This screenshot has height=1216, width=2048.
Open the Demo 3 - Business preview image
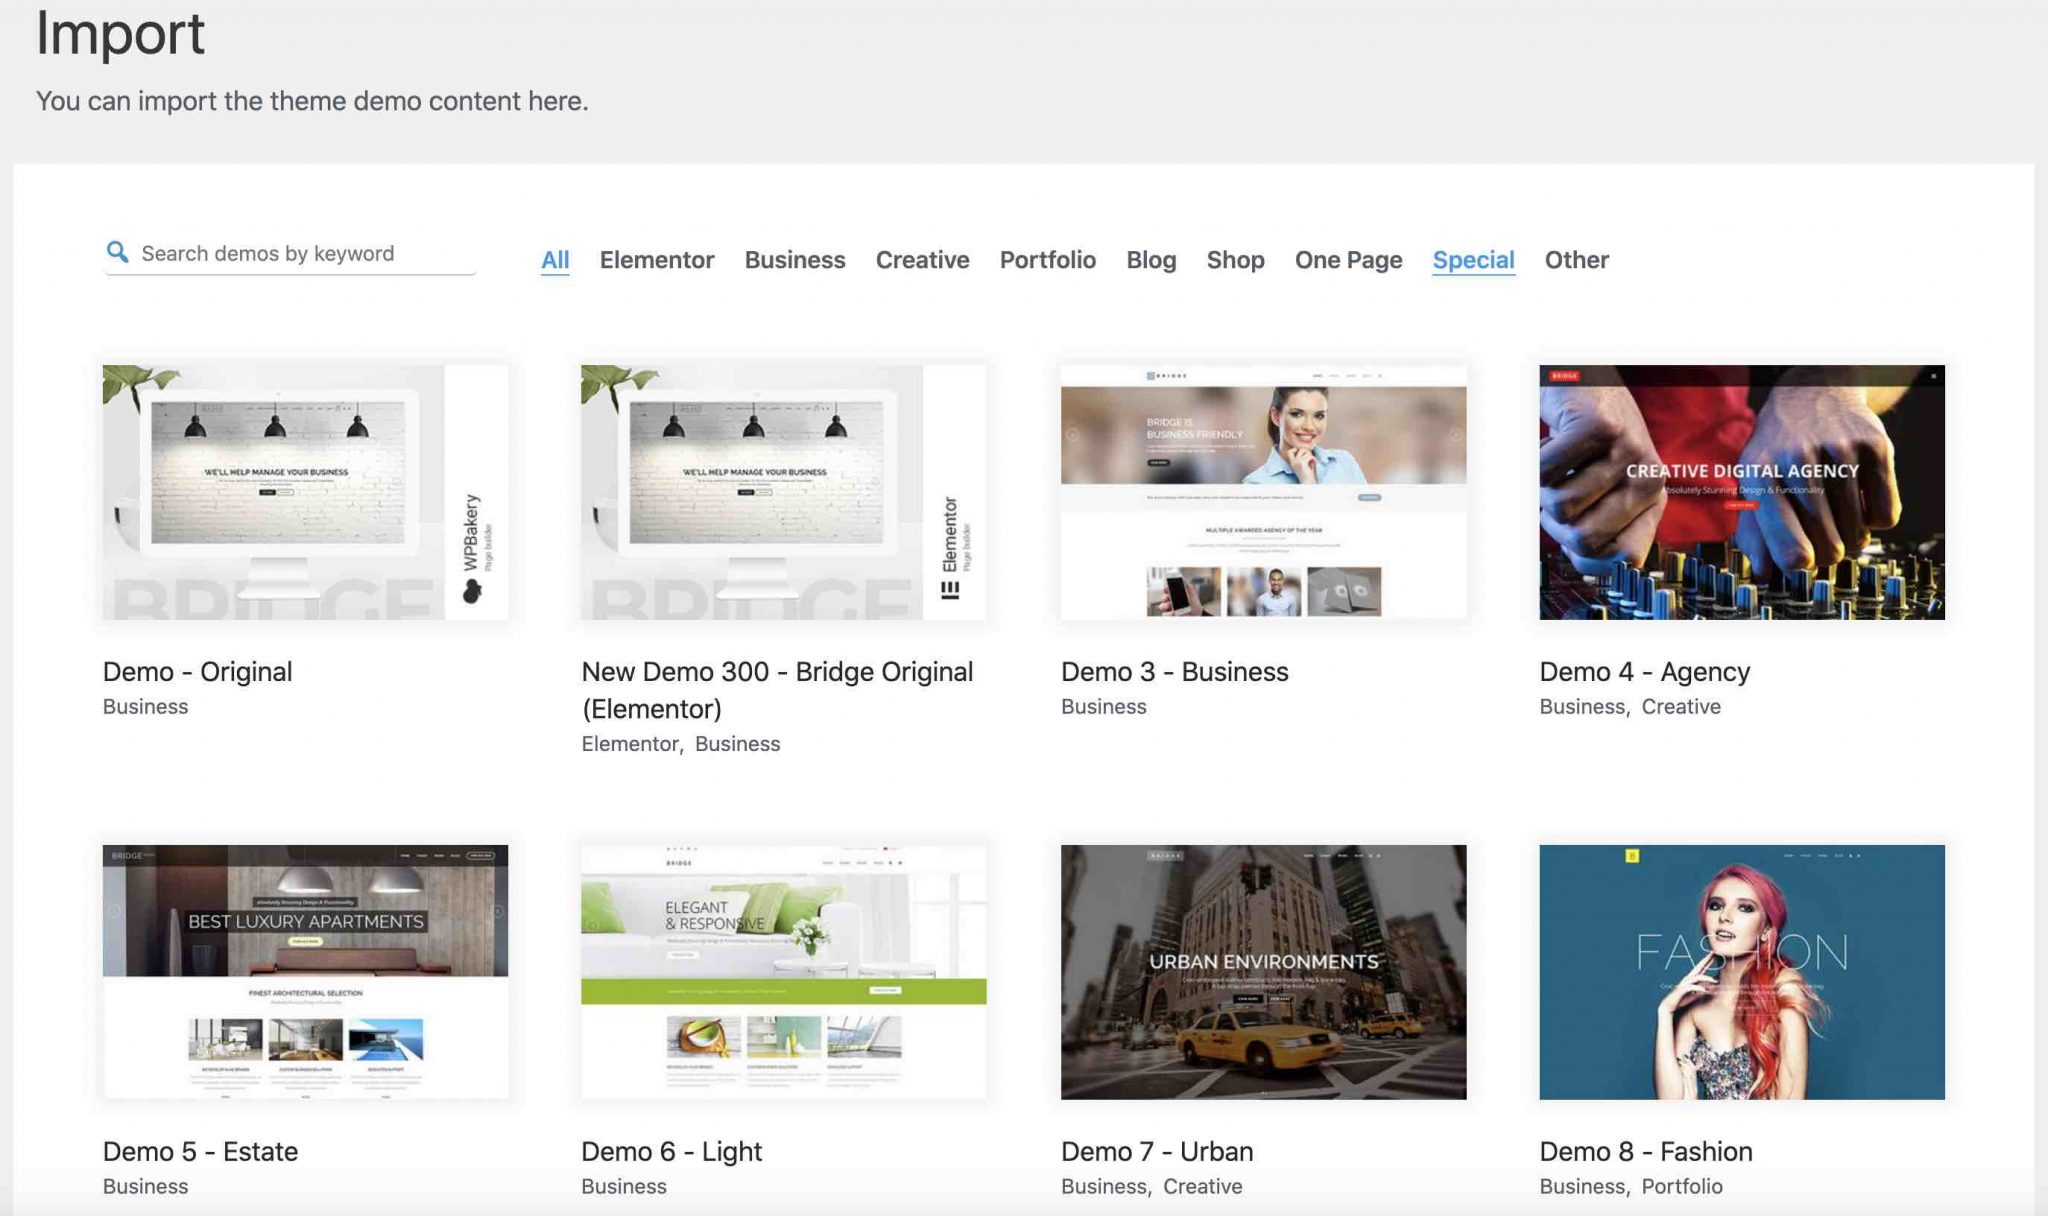pyautogui.click(x=1263, y=492)
